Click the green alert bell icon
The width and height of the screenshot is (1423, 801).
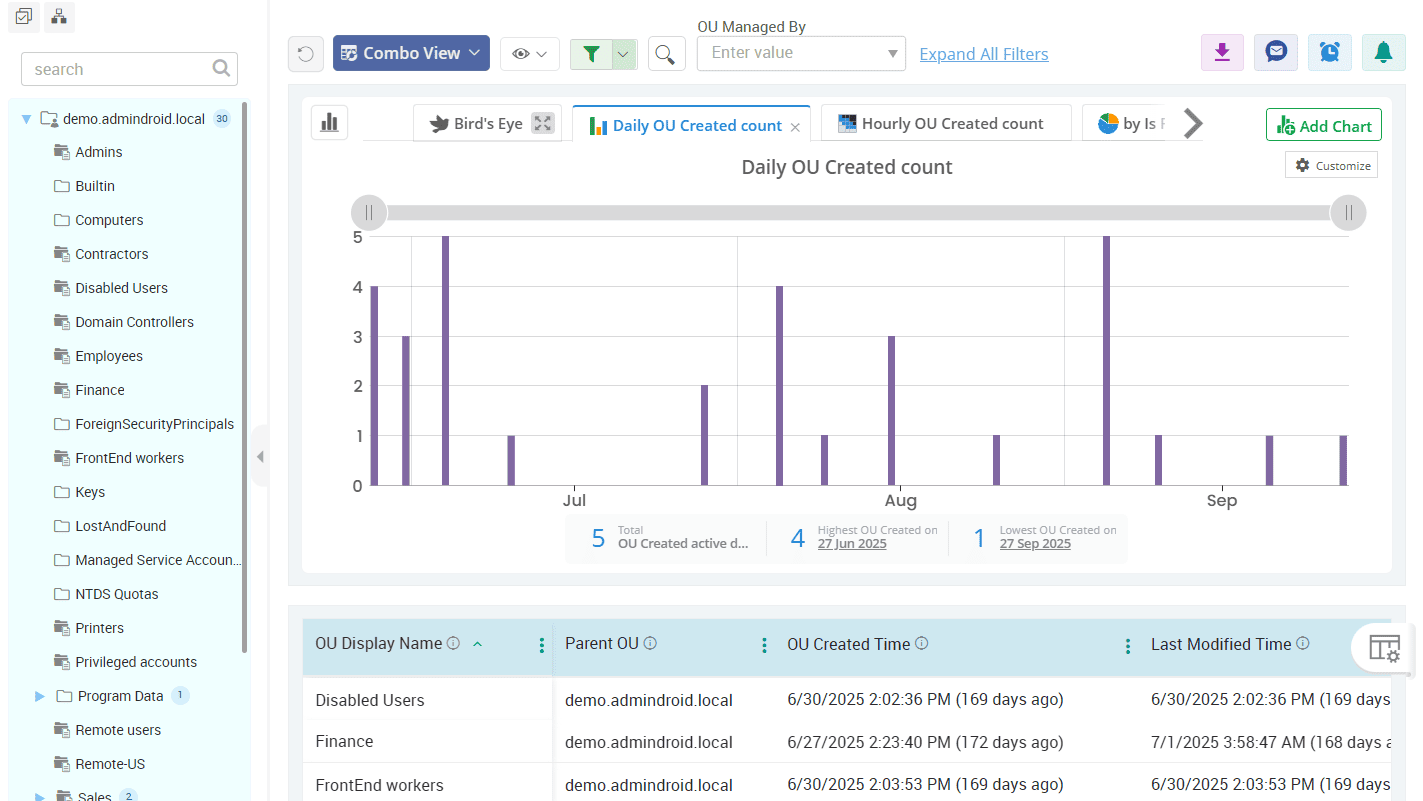coord(1384,53)
